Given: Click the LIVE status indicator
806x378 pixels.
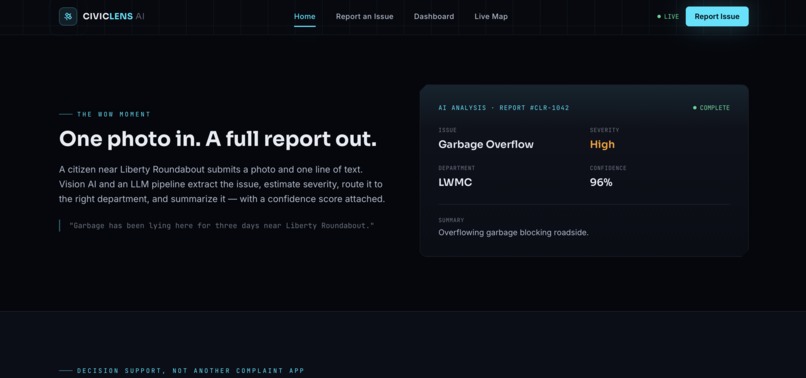Looking at the screenshot, I should coord(668,16).
